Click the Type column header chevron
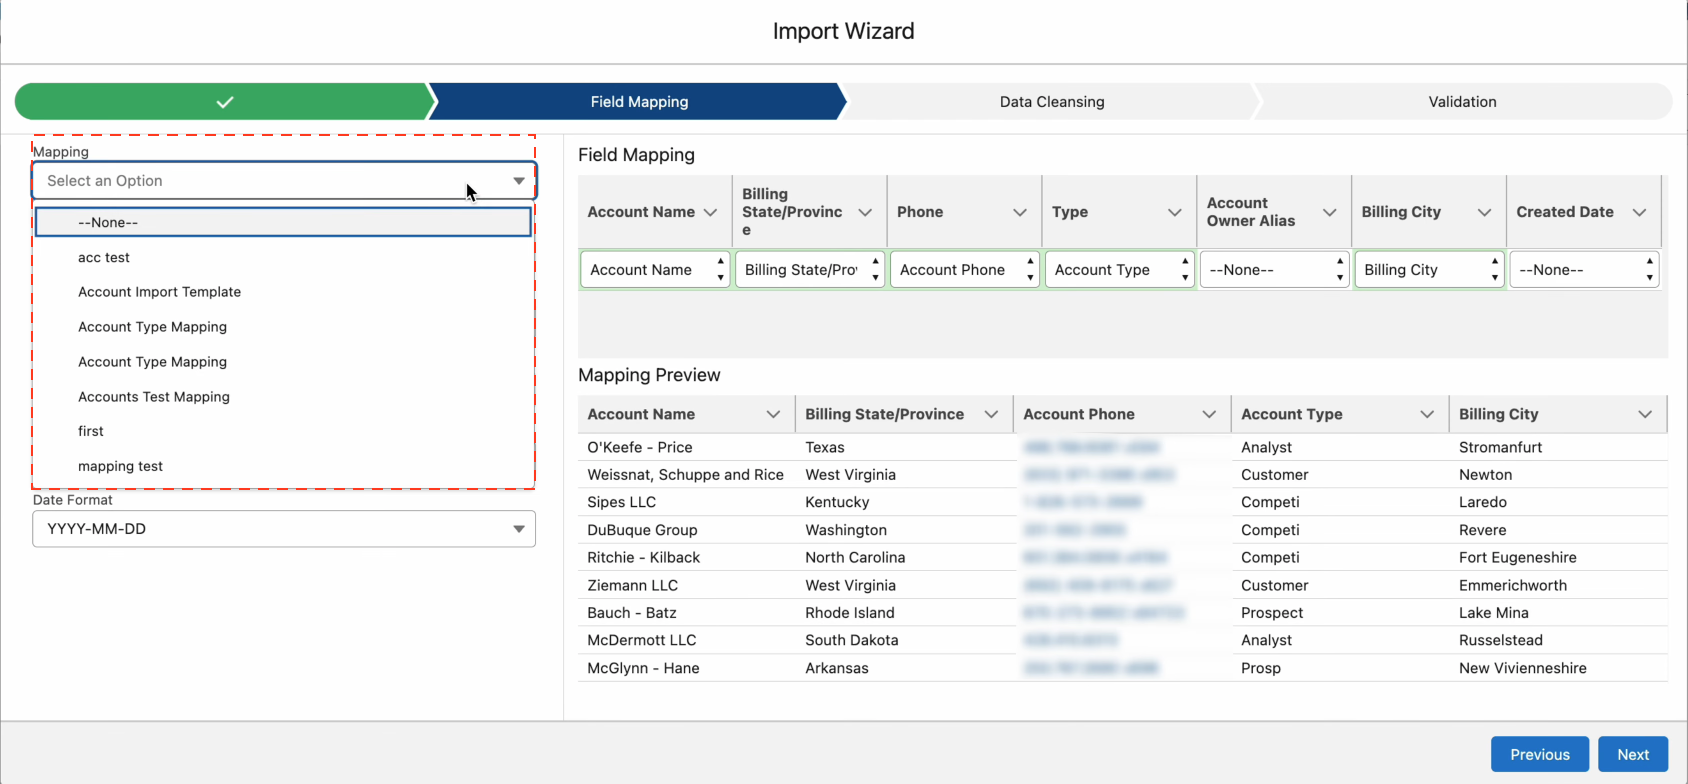1688x784 pixels. pyautogui.click(x=1175, y=212)
